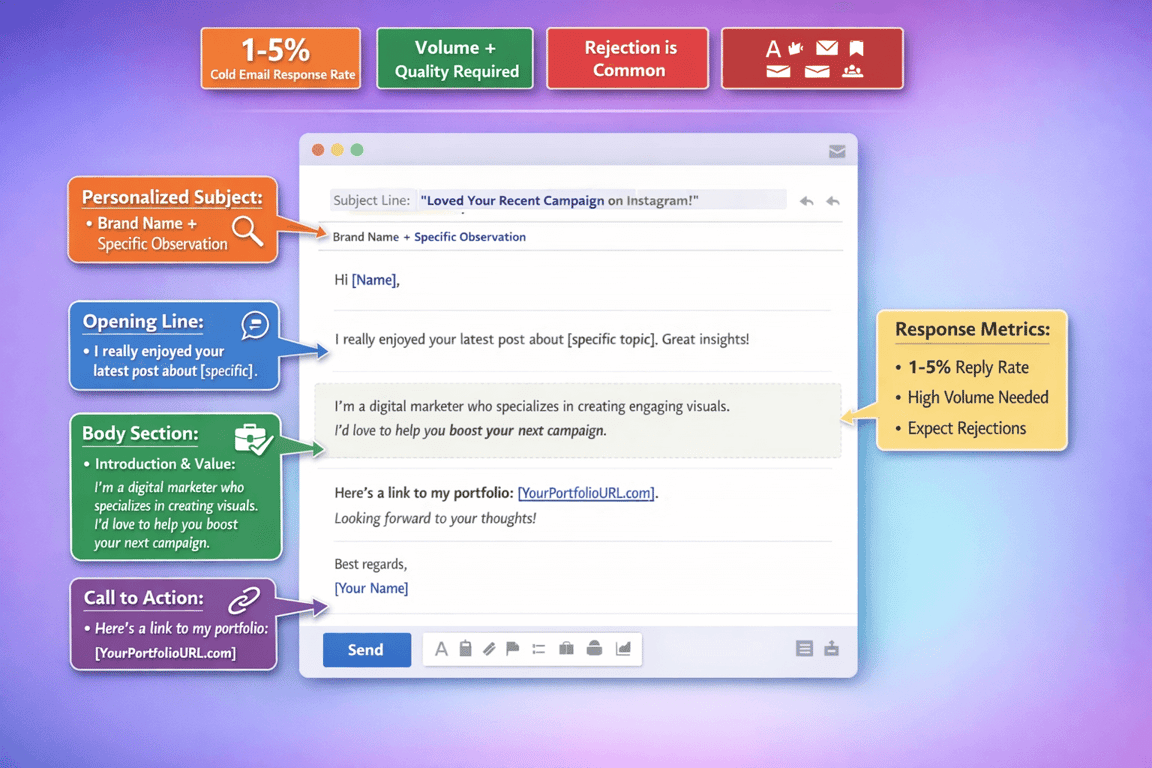Click the bookmark icon in red icon badge

click(x=857, y=49)
